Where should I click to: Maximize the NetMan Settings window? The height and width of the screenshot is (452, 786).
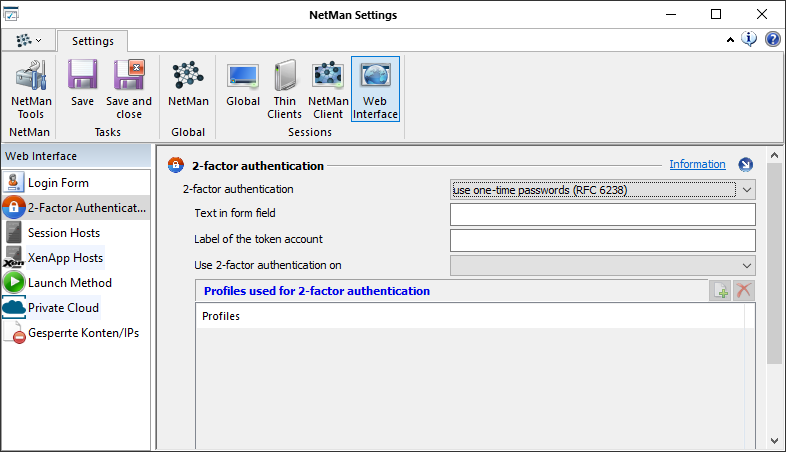coord(716,15)
